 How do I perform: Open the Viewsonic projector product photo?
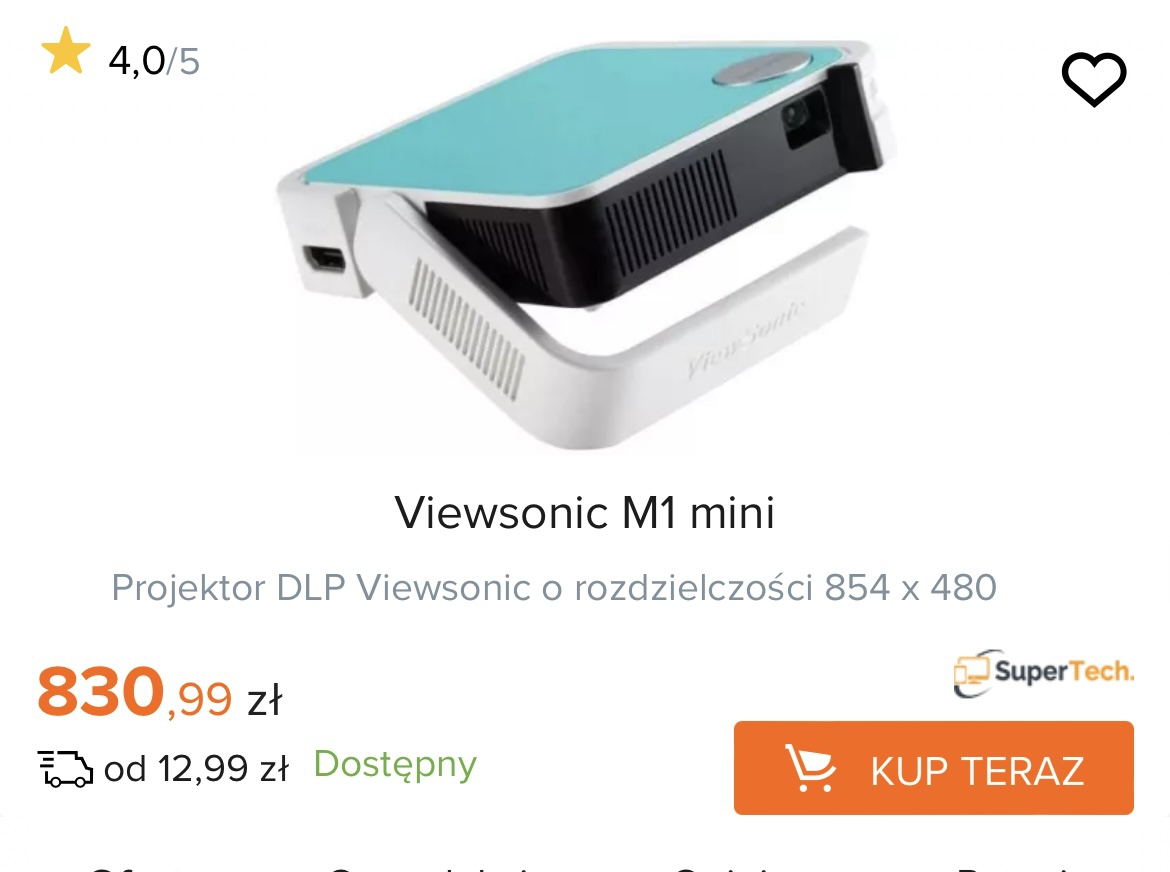pos(585,245)
